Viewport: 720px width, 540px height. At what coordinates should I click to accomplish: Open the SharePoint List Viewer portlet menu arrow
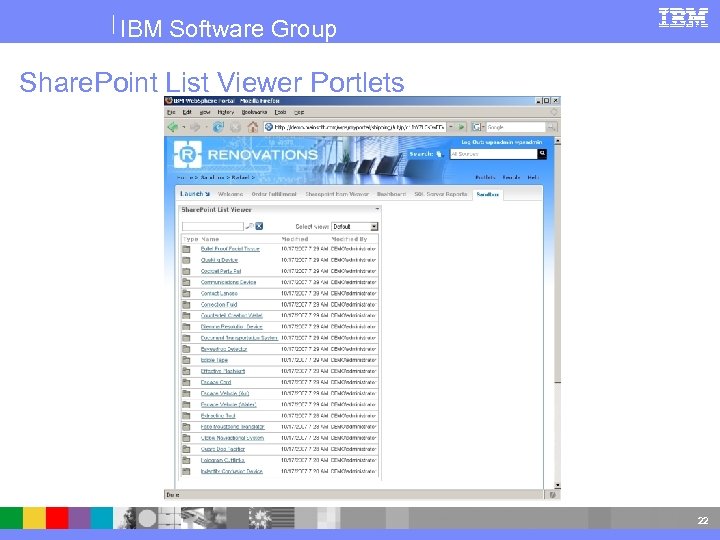377,209
